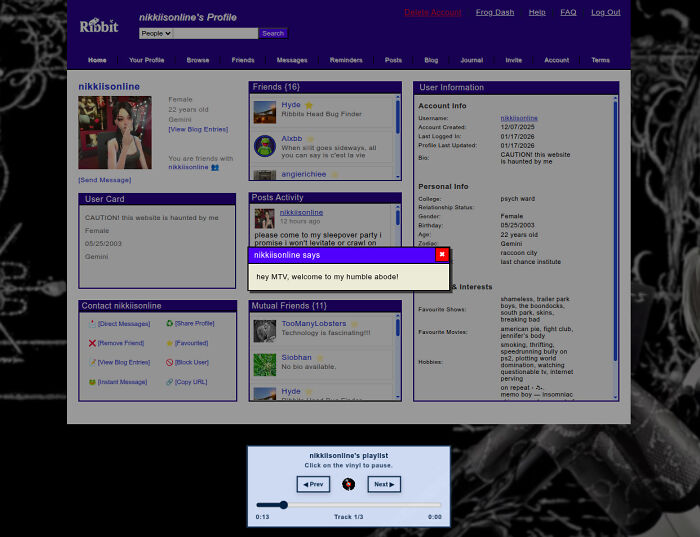Click nikkiisonline's profile picture

pos(115,133)
